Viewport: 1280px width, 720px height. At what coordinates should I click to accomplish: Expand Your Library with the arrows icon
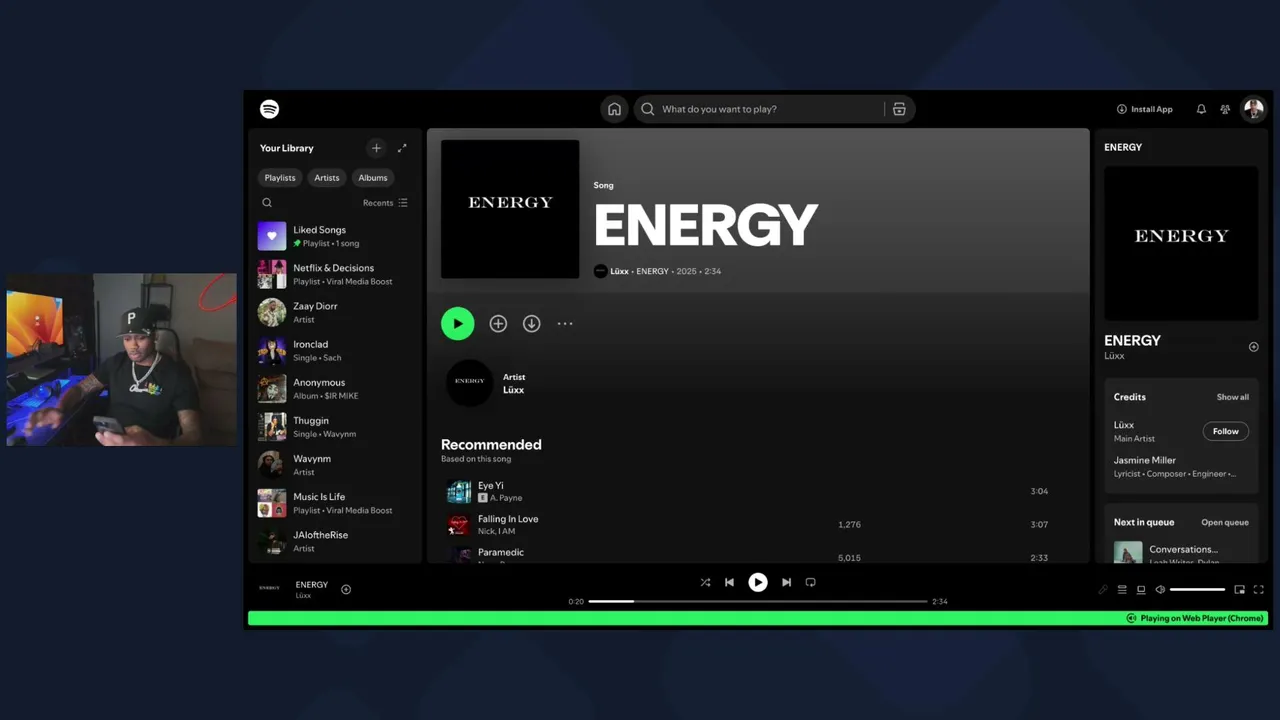(402, 148)
